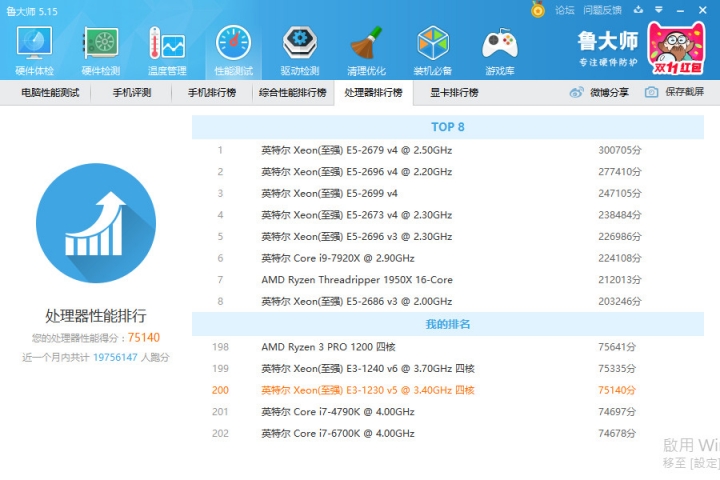Click the download arrow icon in title bar
Screen dimensions: 720x480
click(x=638, y=10)
